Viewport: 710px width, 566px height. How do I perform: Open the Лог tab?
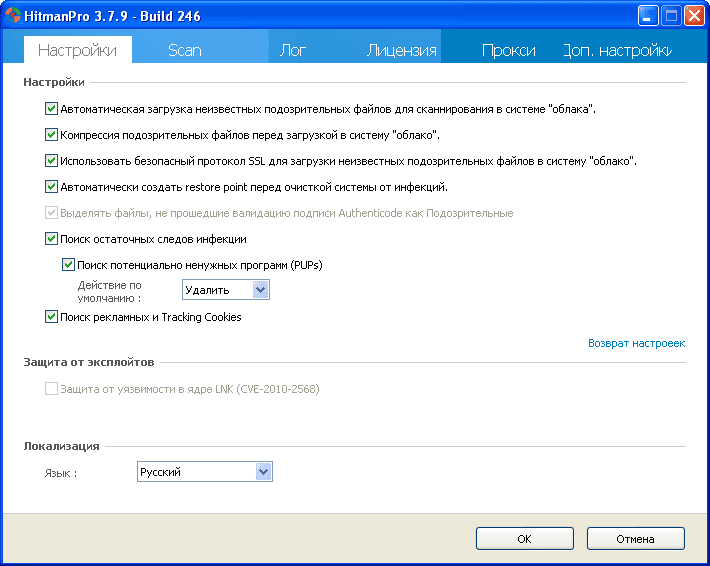[x=293, y=50]
